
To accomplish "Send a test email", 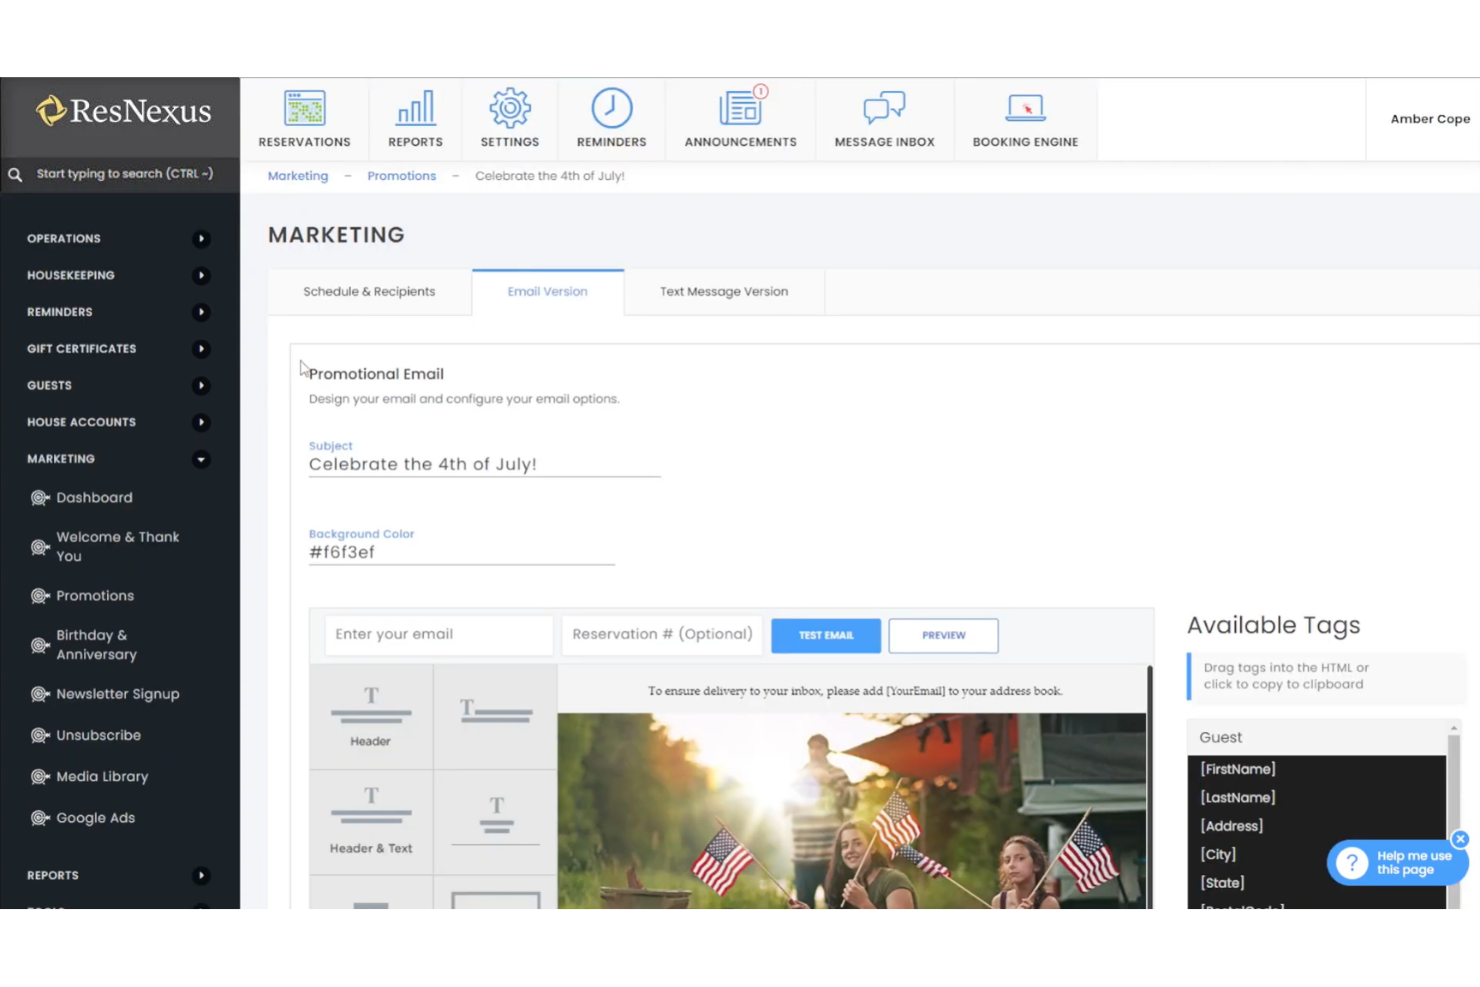I will (825, 635).
